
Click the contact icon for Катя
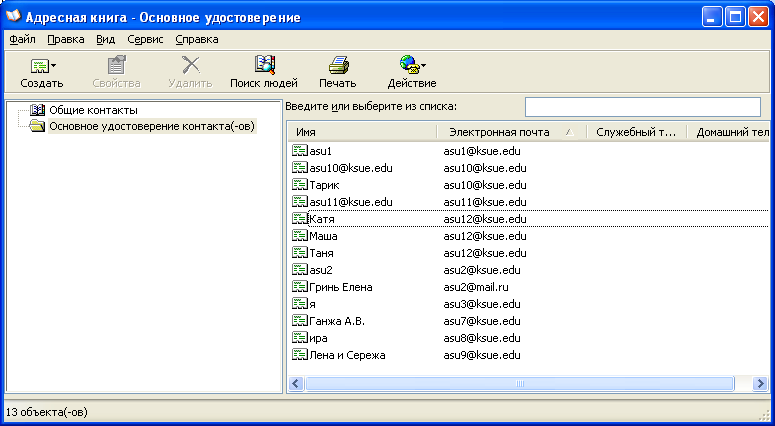(x=300, y=218)
